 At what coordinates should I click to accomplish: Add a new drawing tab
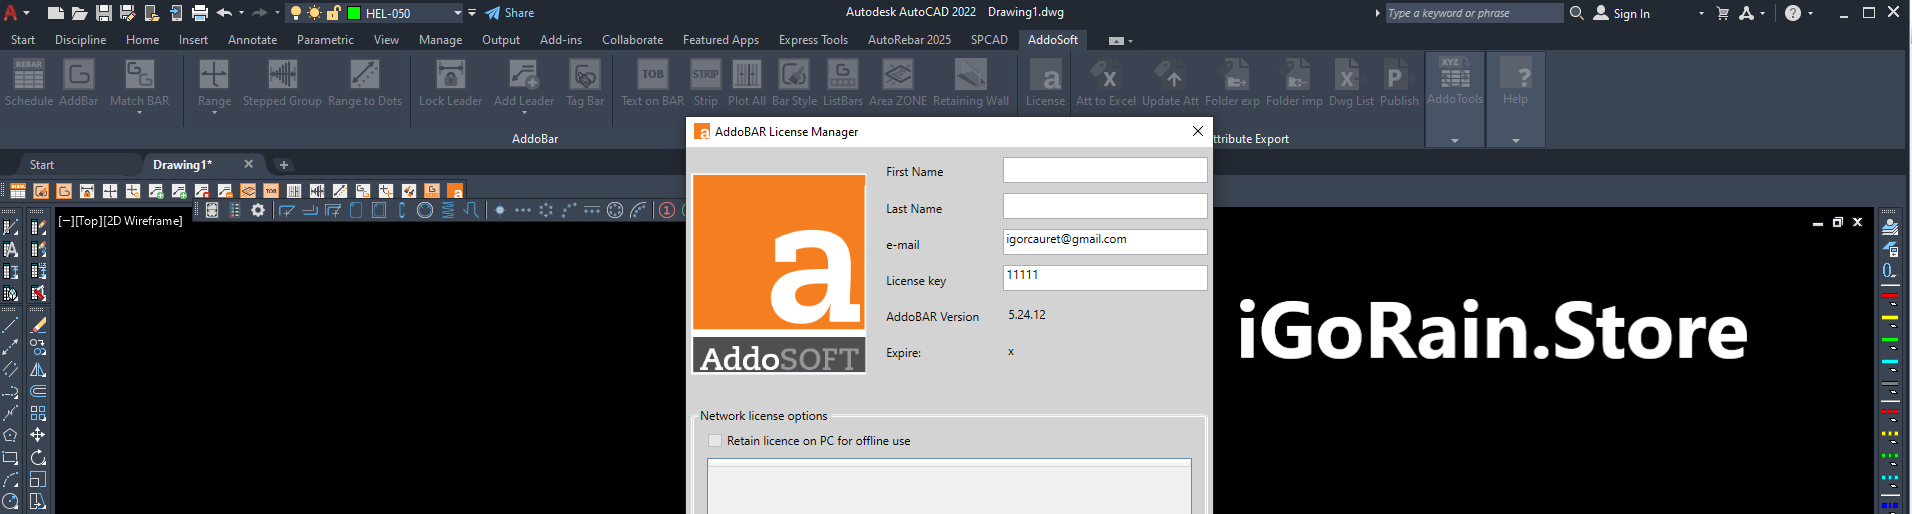[x=284, y=165]
